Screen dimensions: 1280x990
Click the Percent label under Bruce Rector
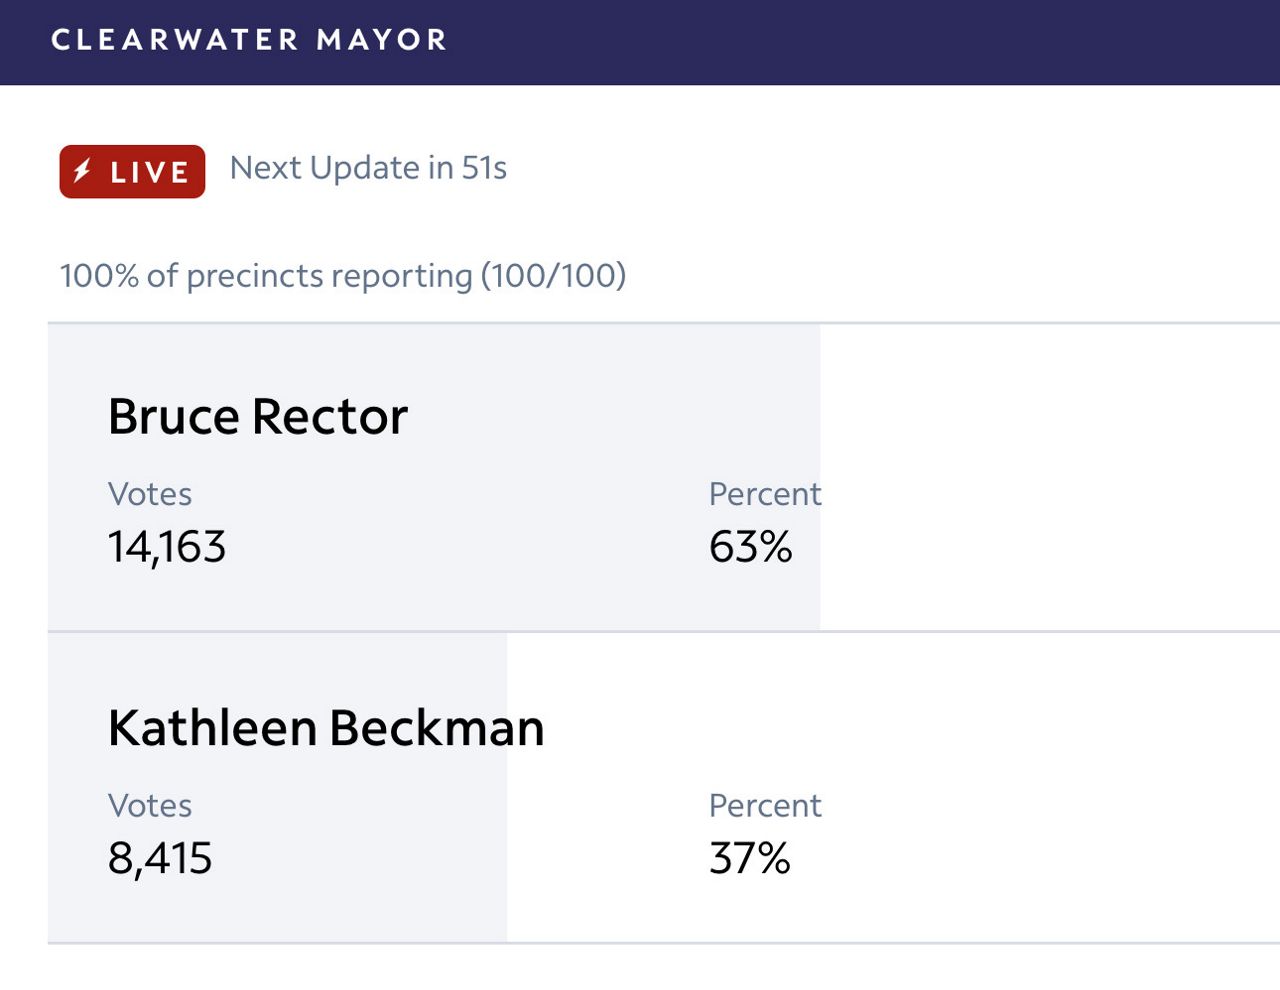[x=765, y=493]
